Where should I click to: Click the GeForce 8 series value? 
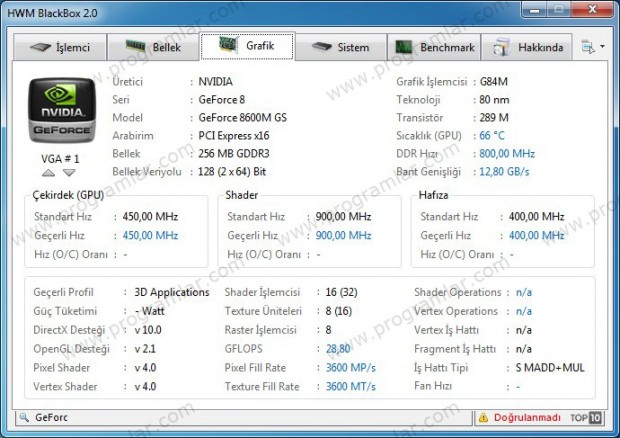click(221, 100)
